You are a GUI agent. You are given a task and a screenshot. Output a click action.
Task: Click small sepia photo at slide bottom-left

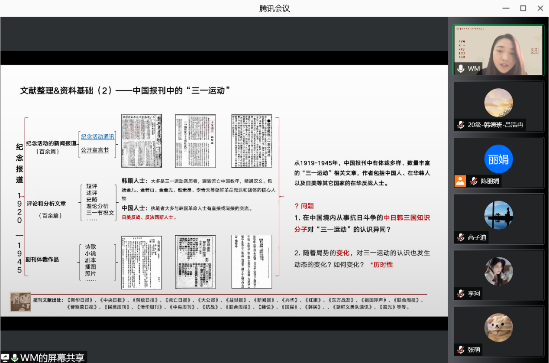[21, 302]
